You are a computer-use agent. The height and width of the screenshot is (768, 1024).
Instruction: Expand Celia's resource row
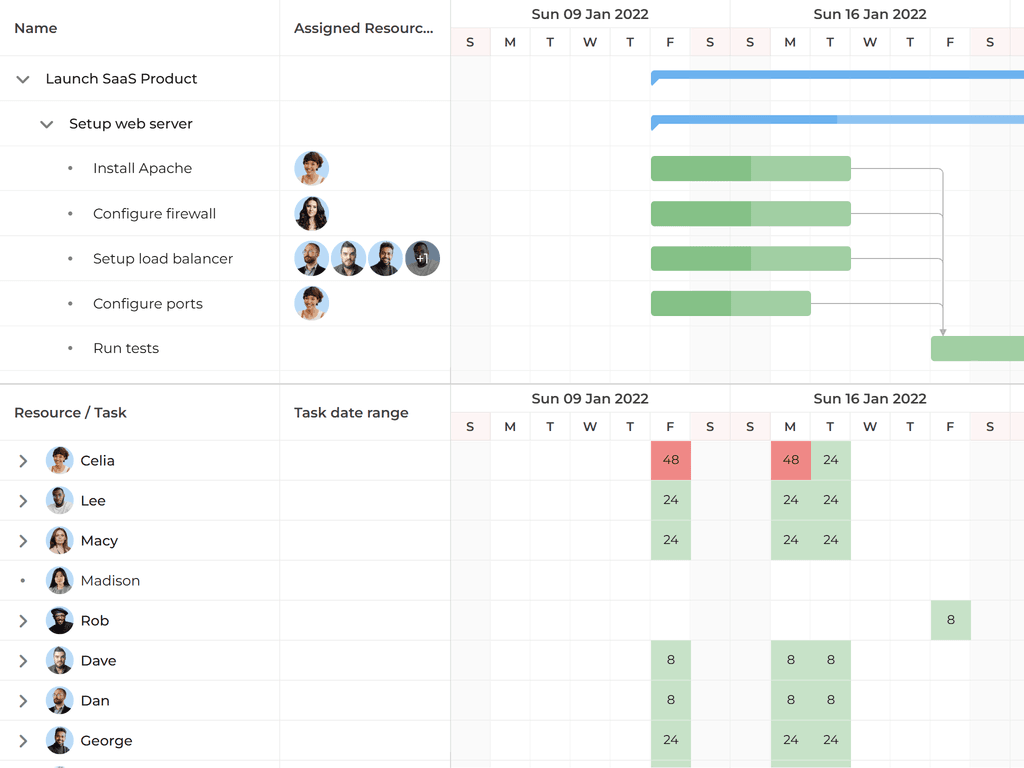(x=22, y=461)
